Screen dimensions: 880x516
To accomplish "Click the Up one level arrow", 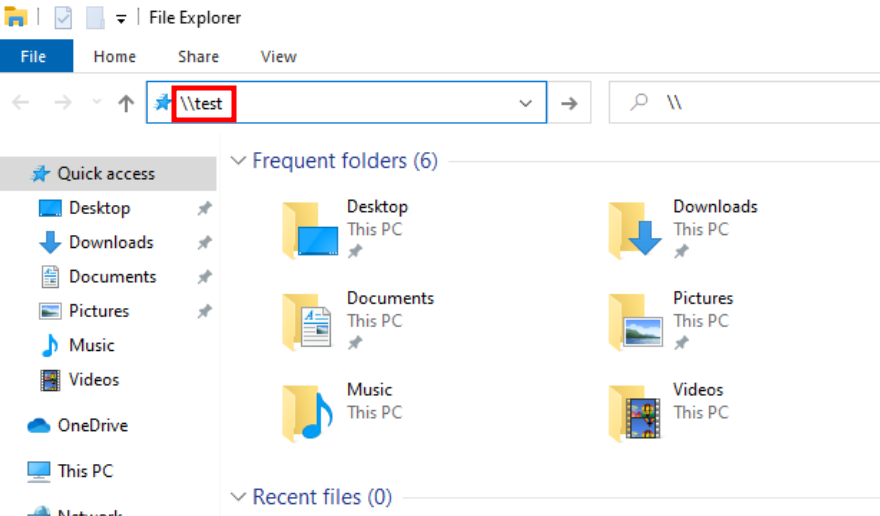I will click(x=126, y=103).
